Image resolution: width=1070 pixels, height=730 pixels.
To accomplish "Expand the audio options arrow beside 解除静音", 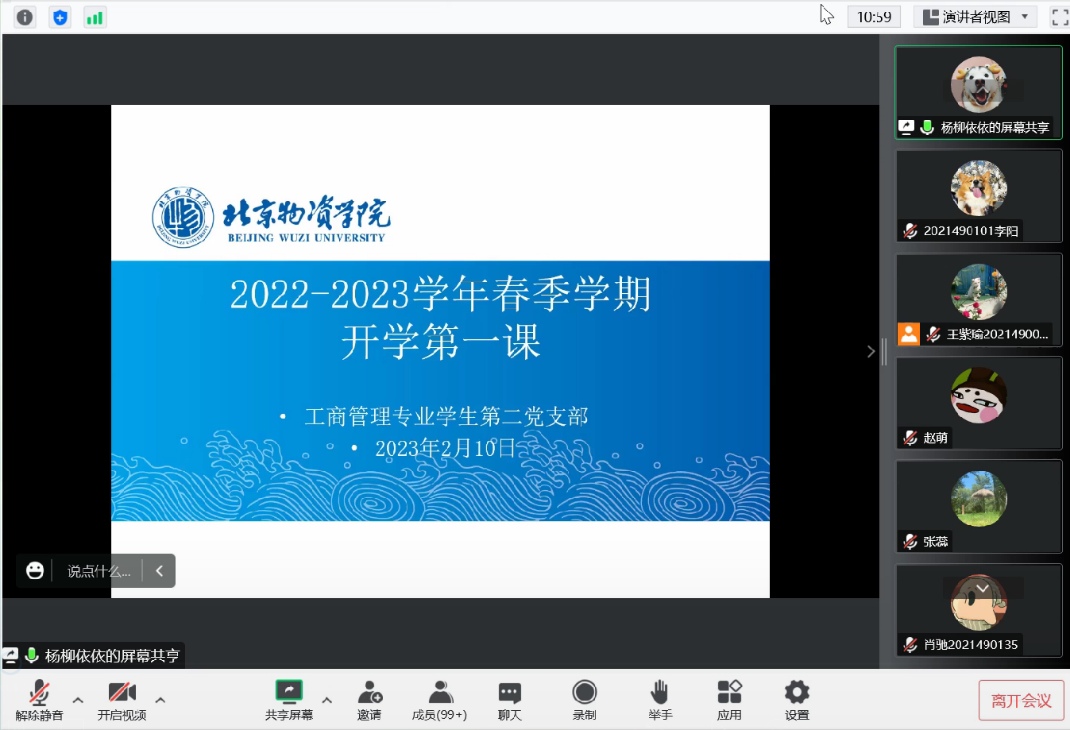I will click(78, 699).
